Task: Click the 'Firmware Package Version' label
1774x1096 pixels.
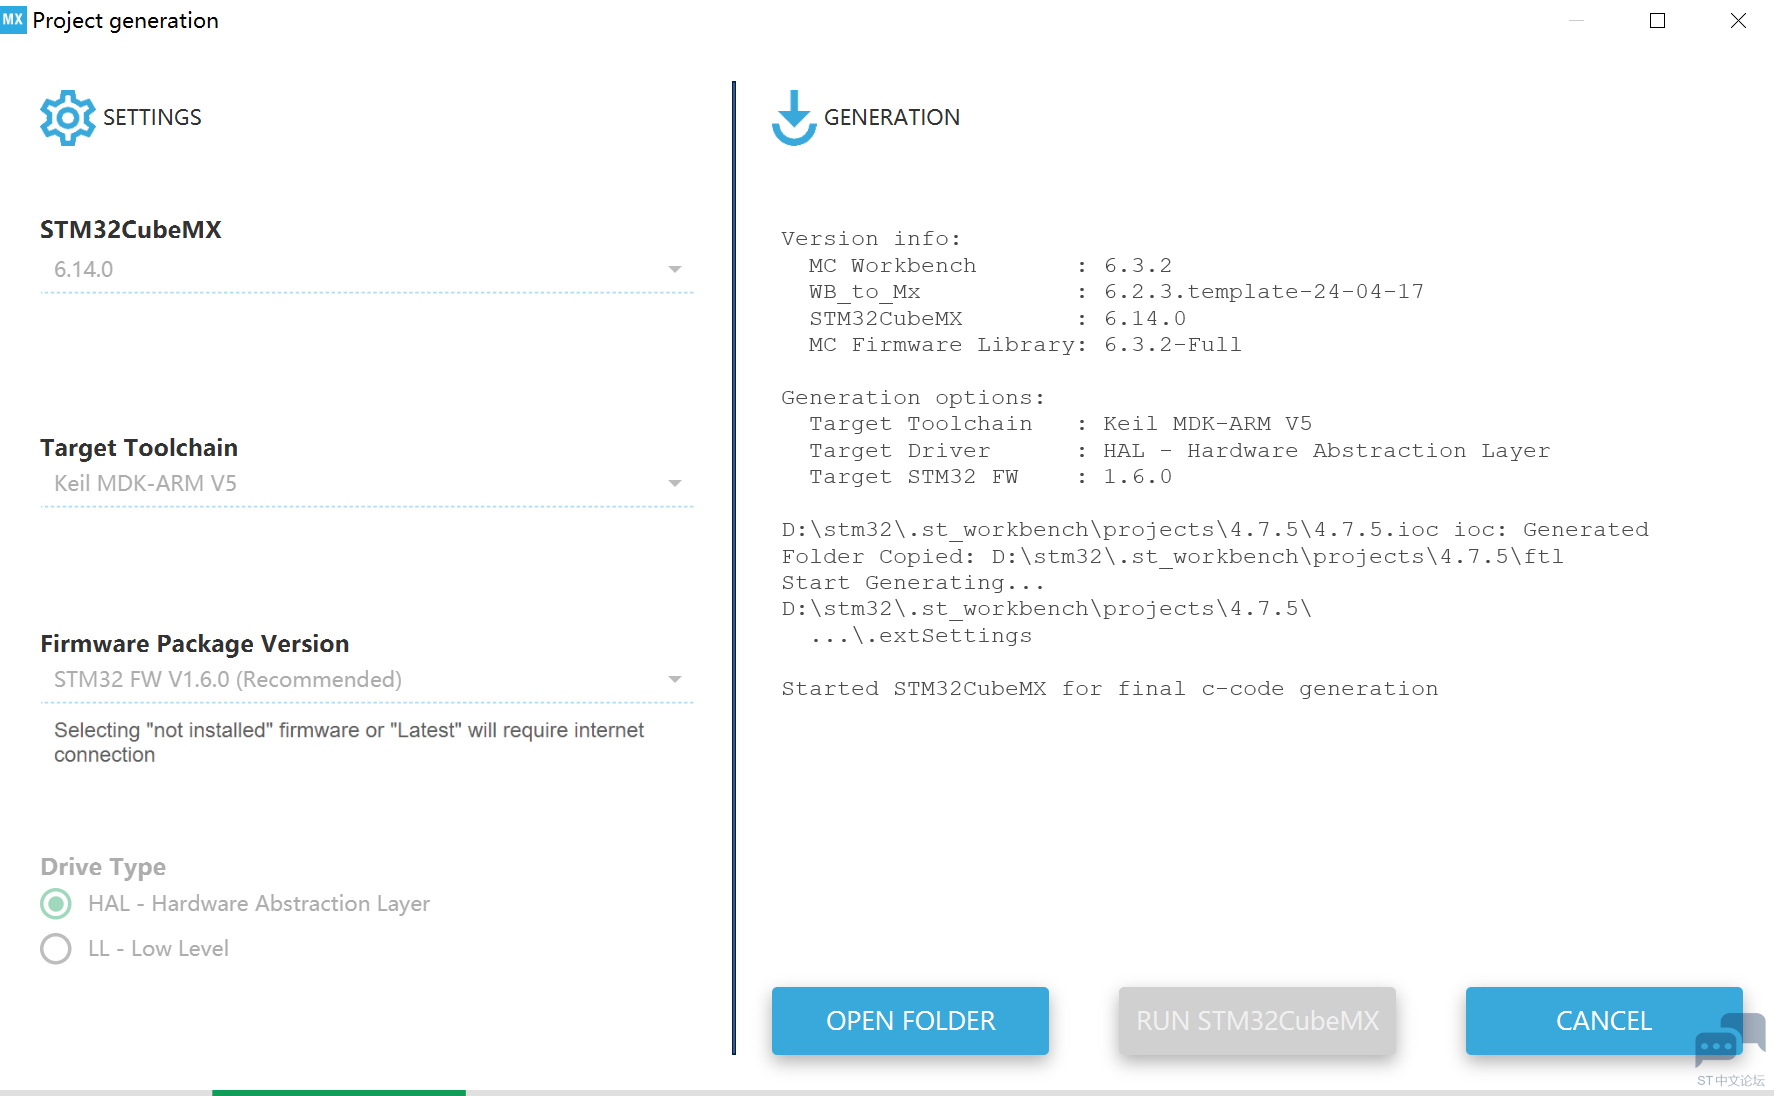Action: 195,644
